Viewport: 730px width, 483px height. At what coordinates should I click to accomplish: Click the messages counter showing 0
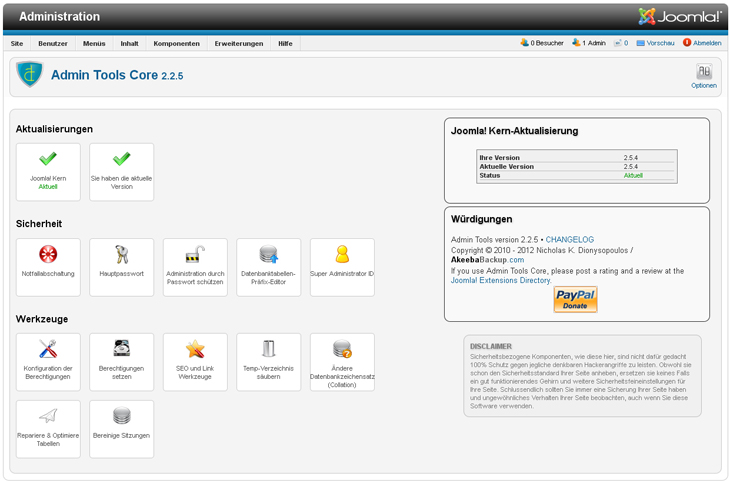click(x=621, y=43)
